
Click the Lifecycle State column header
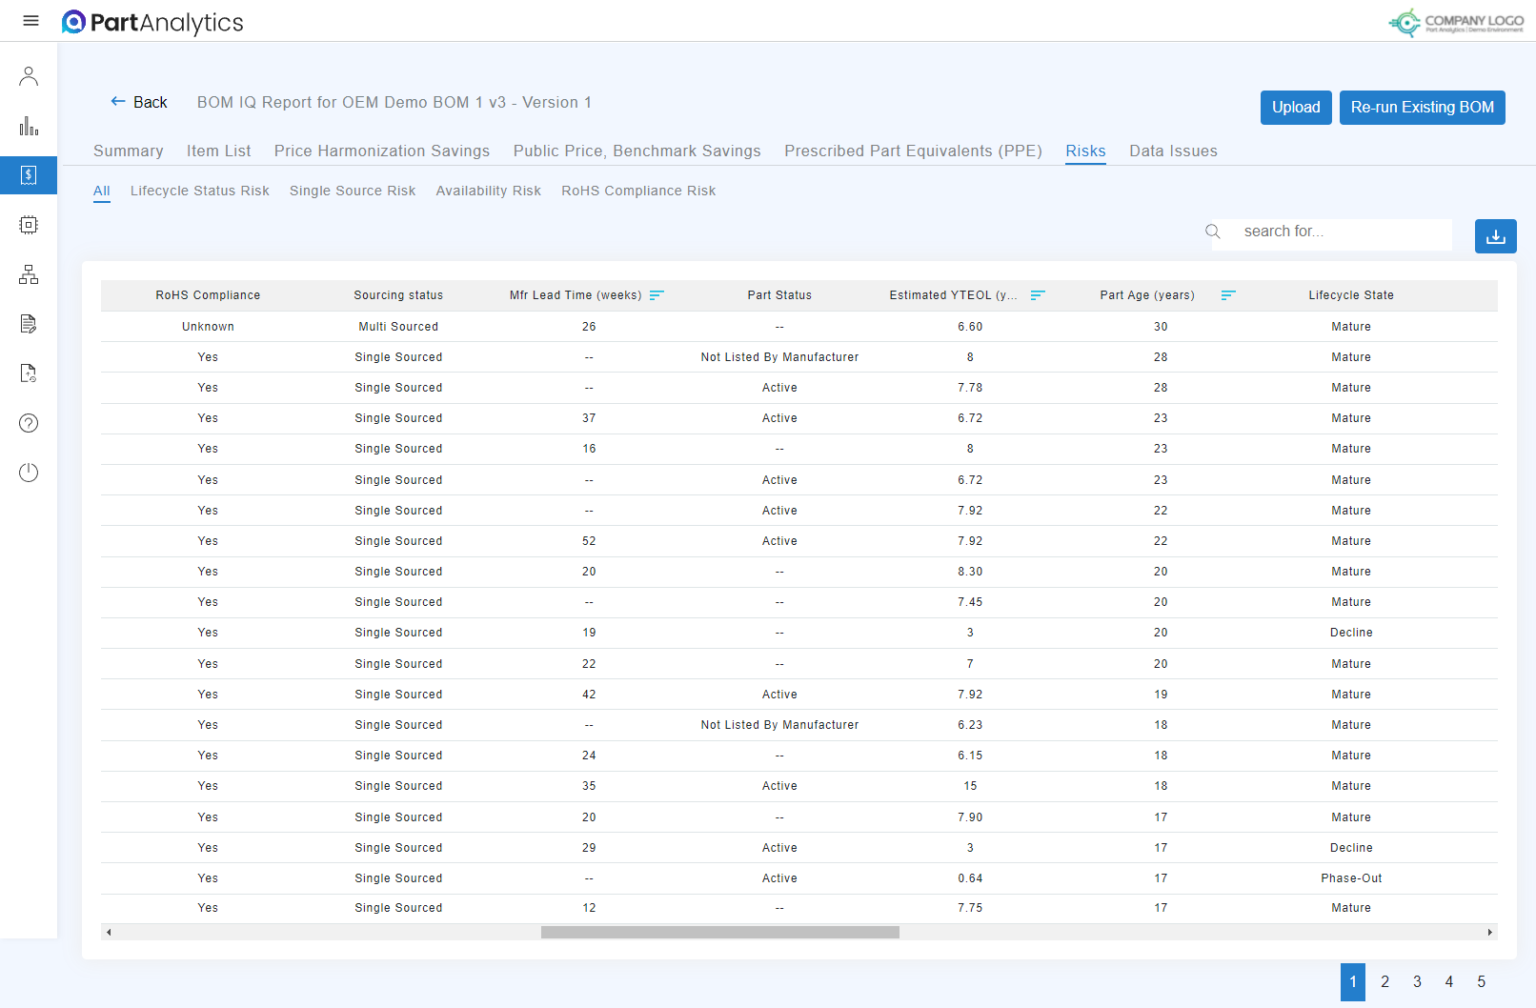pyautogui.click(x=1351, y=295)
